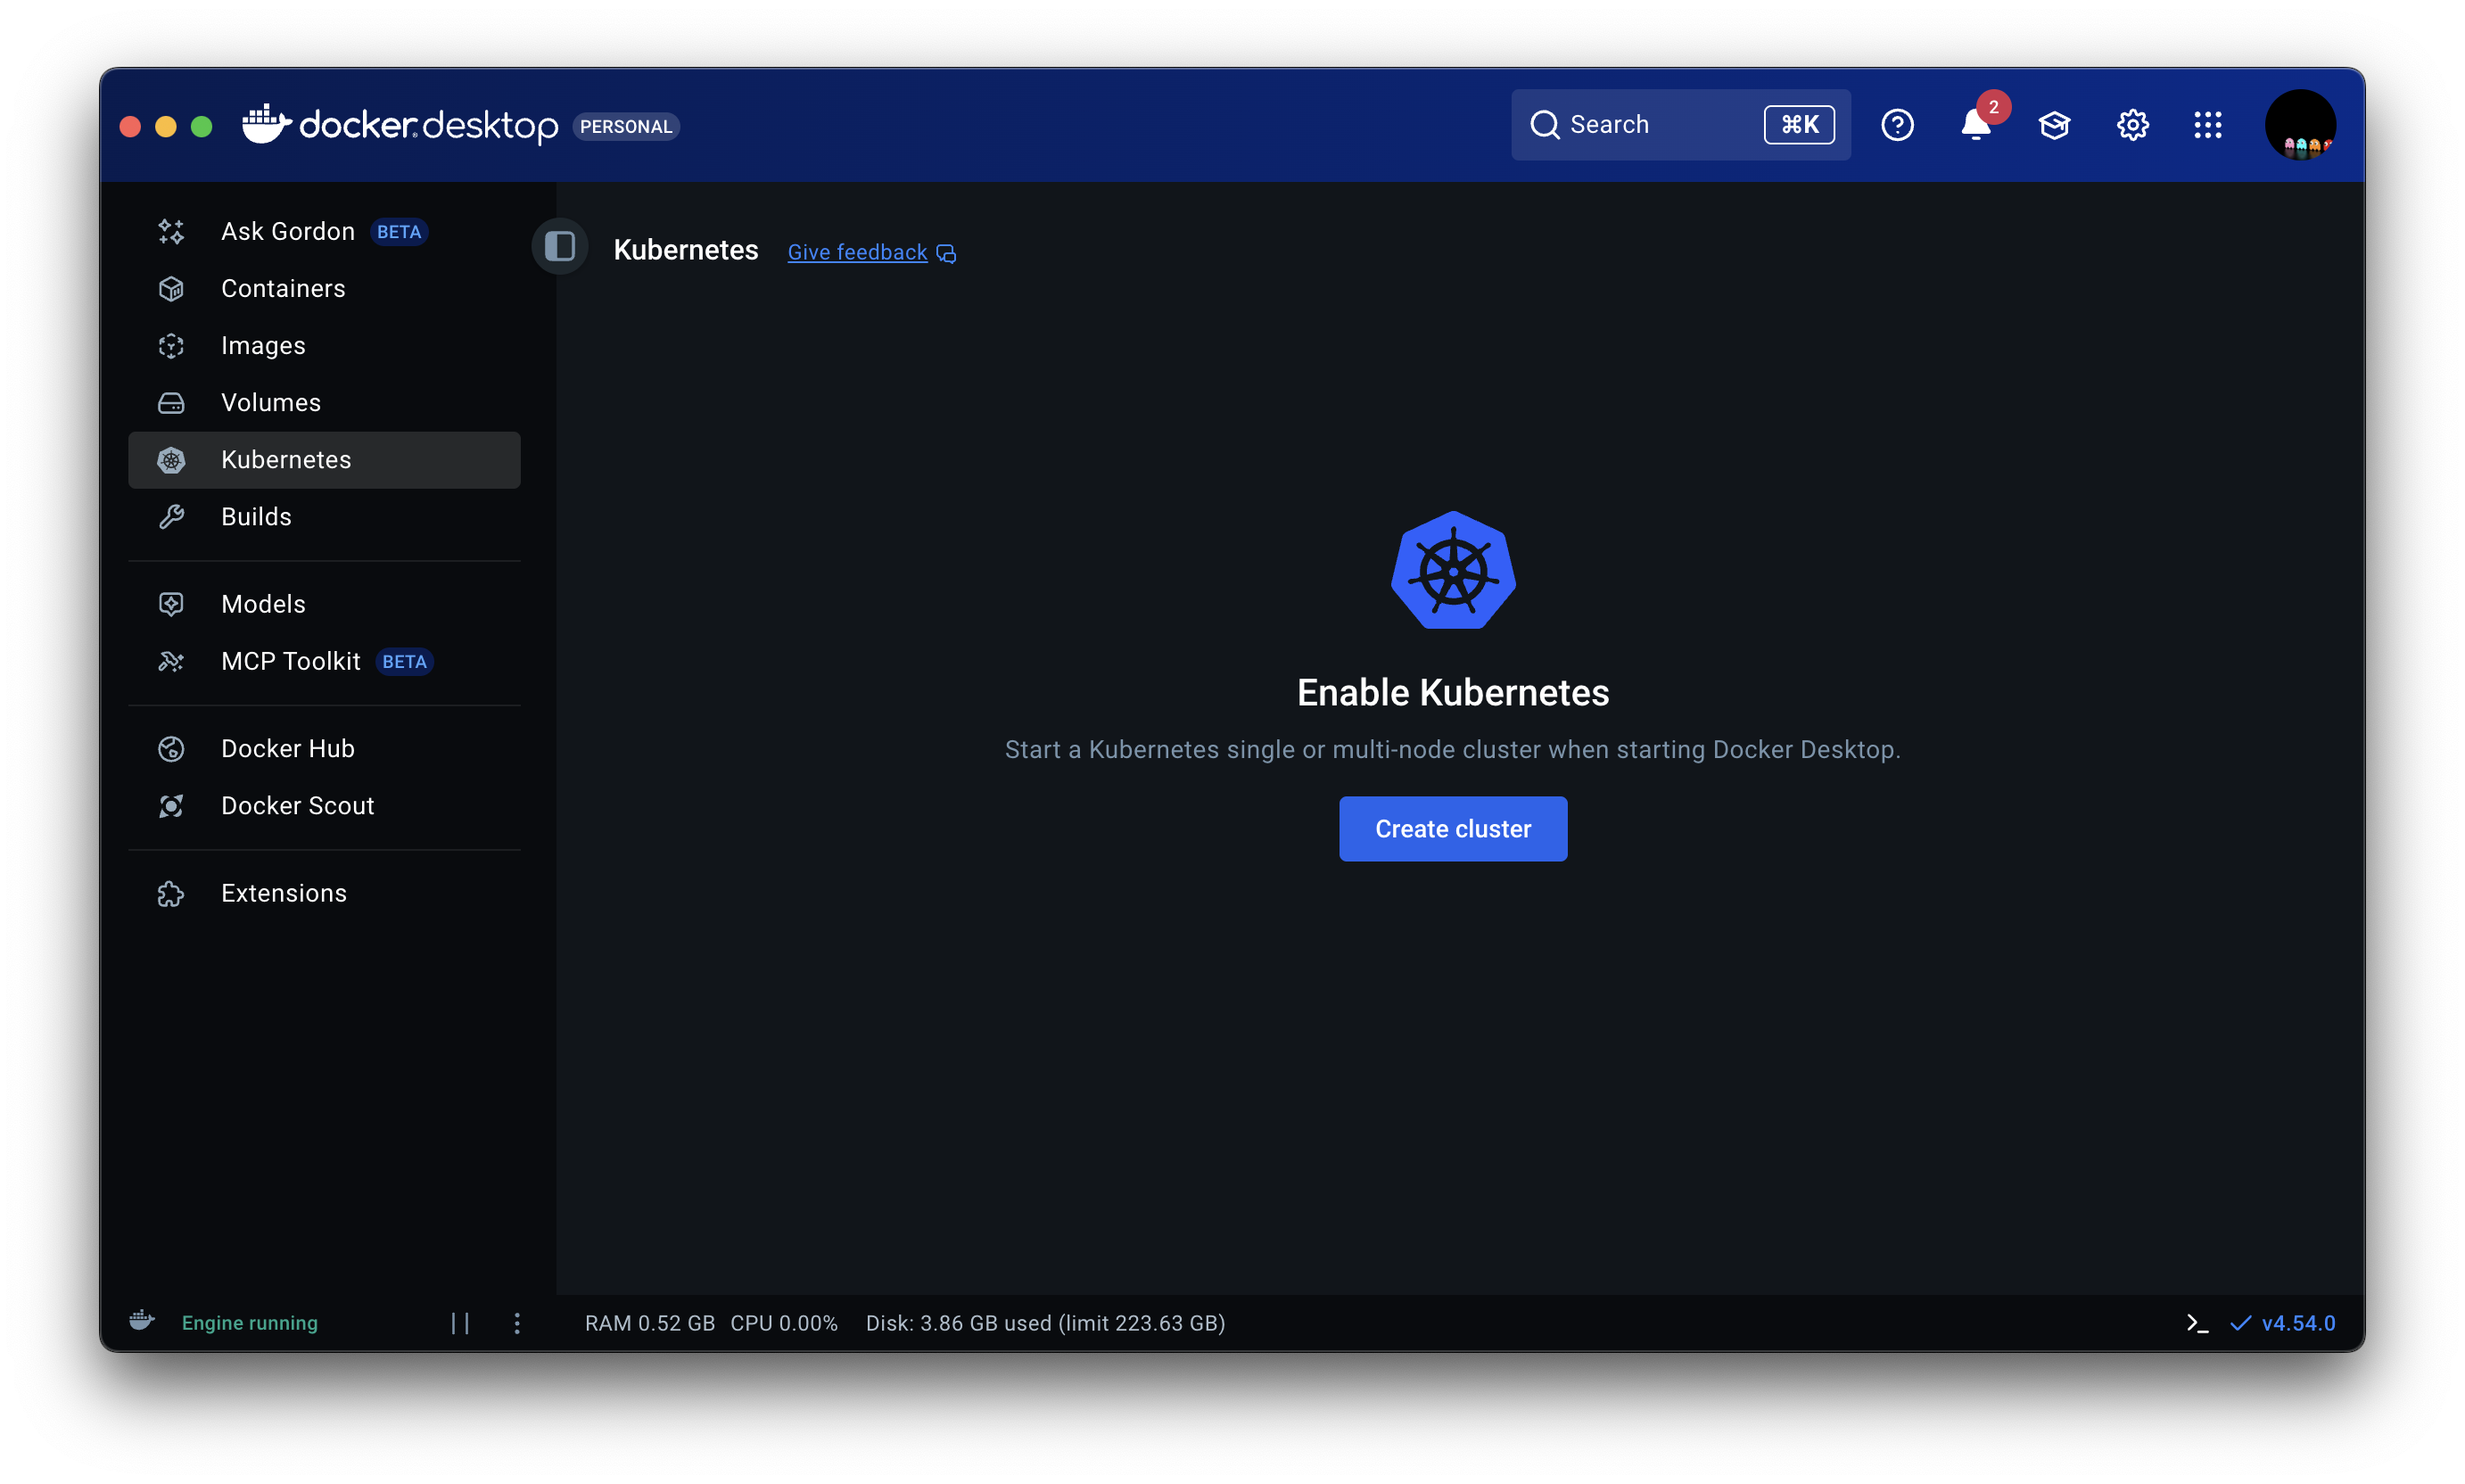Open the notifications bell icon
The width and height of the screenshot is (2465, 1484).
click(1975, 126)
